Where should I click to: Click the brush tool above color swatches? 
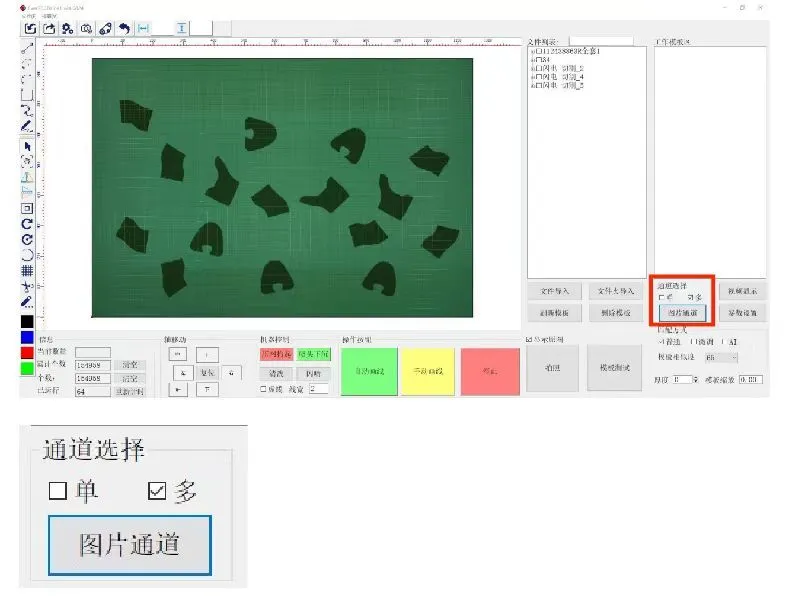pos(27,302)
